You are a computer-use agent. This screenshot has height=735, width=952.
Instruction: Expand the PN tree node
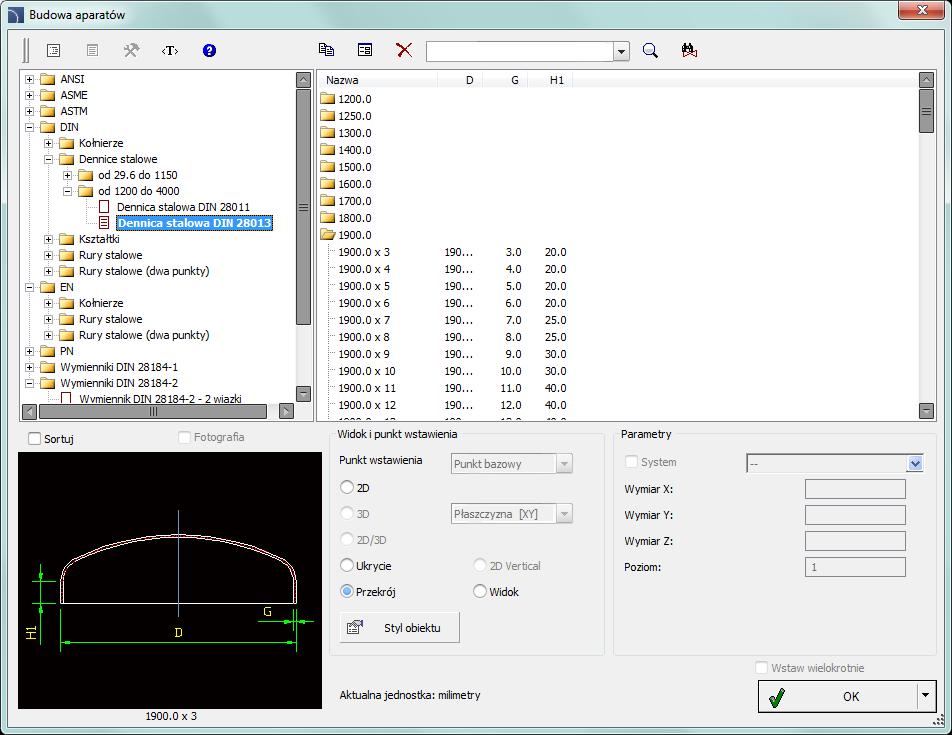pyautogui.click(x=29, y=351)
